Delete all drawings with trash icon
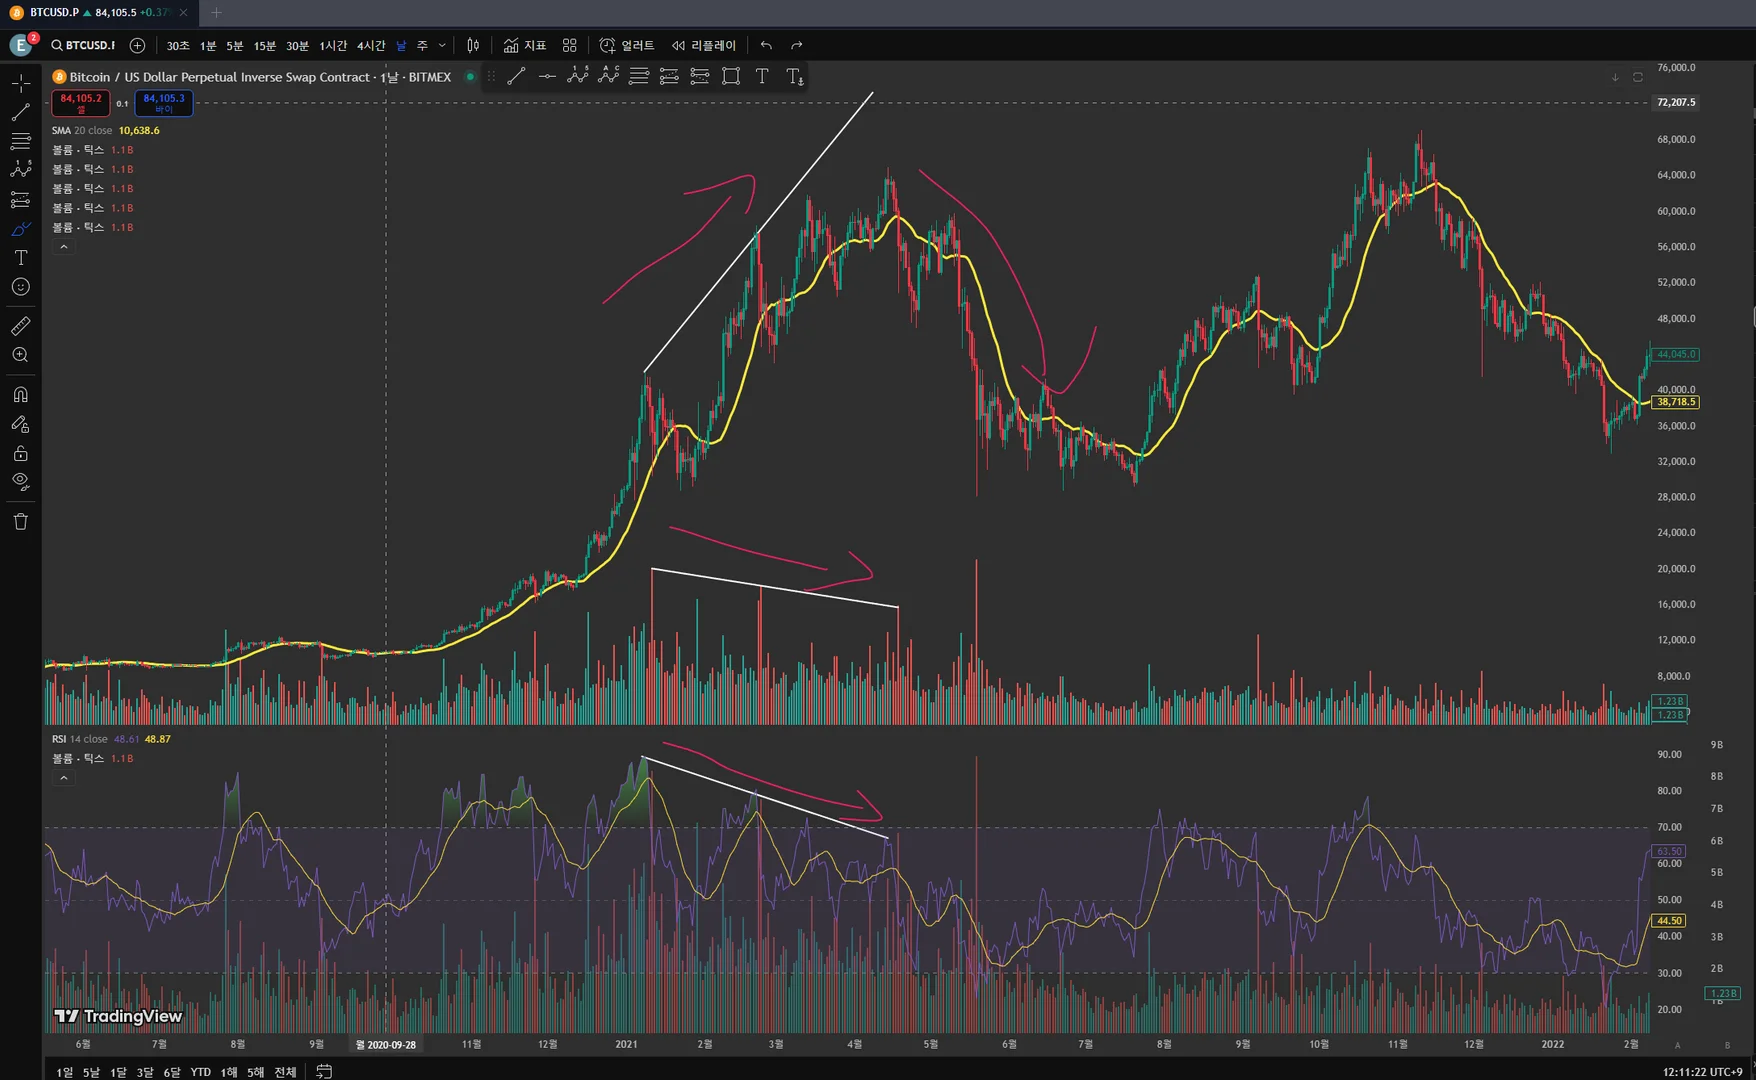1756x1080 pixels. tap(20, 521)
